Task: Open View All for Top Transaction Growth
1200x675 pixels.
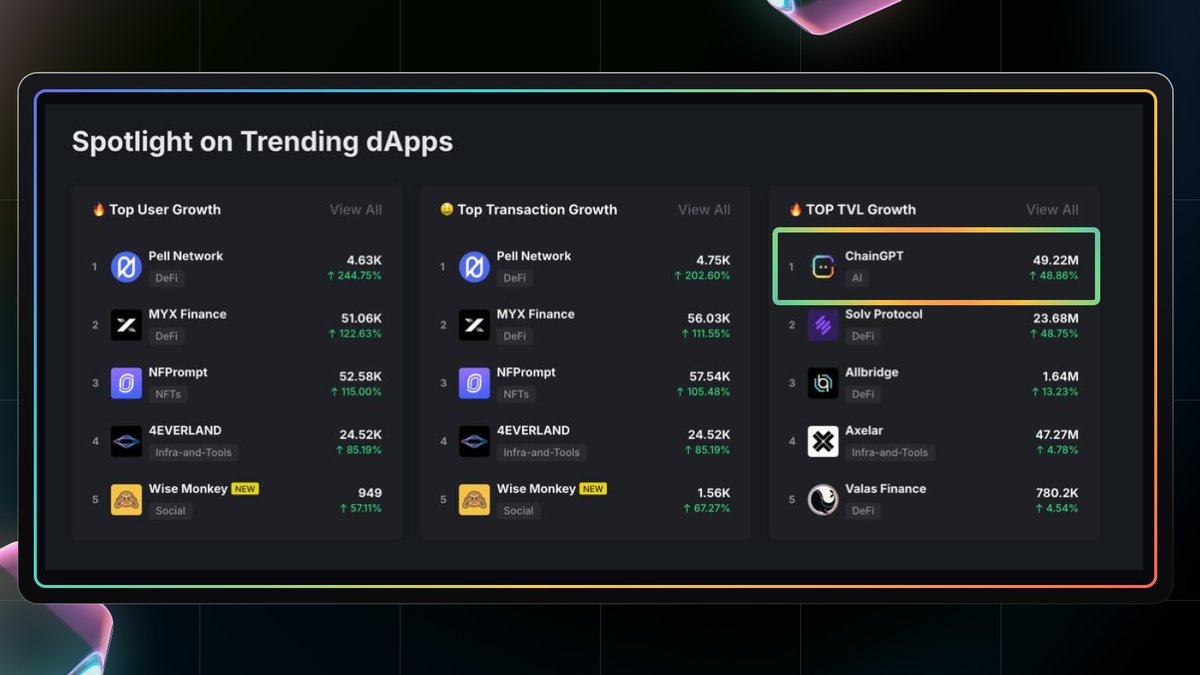Action: [704, 210]
